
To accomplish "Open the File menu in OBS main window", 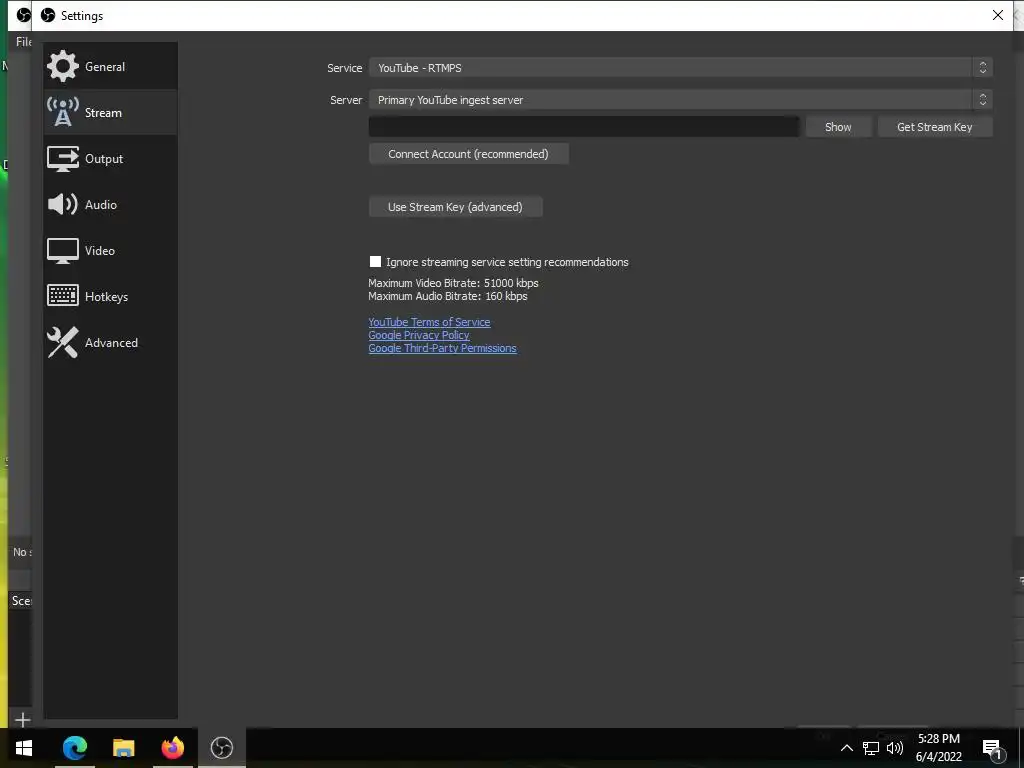I will pyautogui.click(x=24, y=42).
